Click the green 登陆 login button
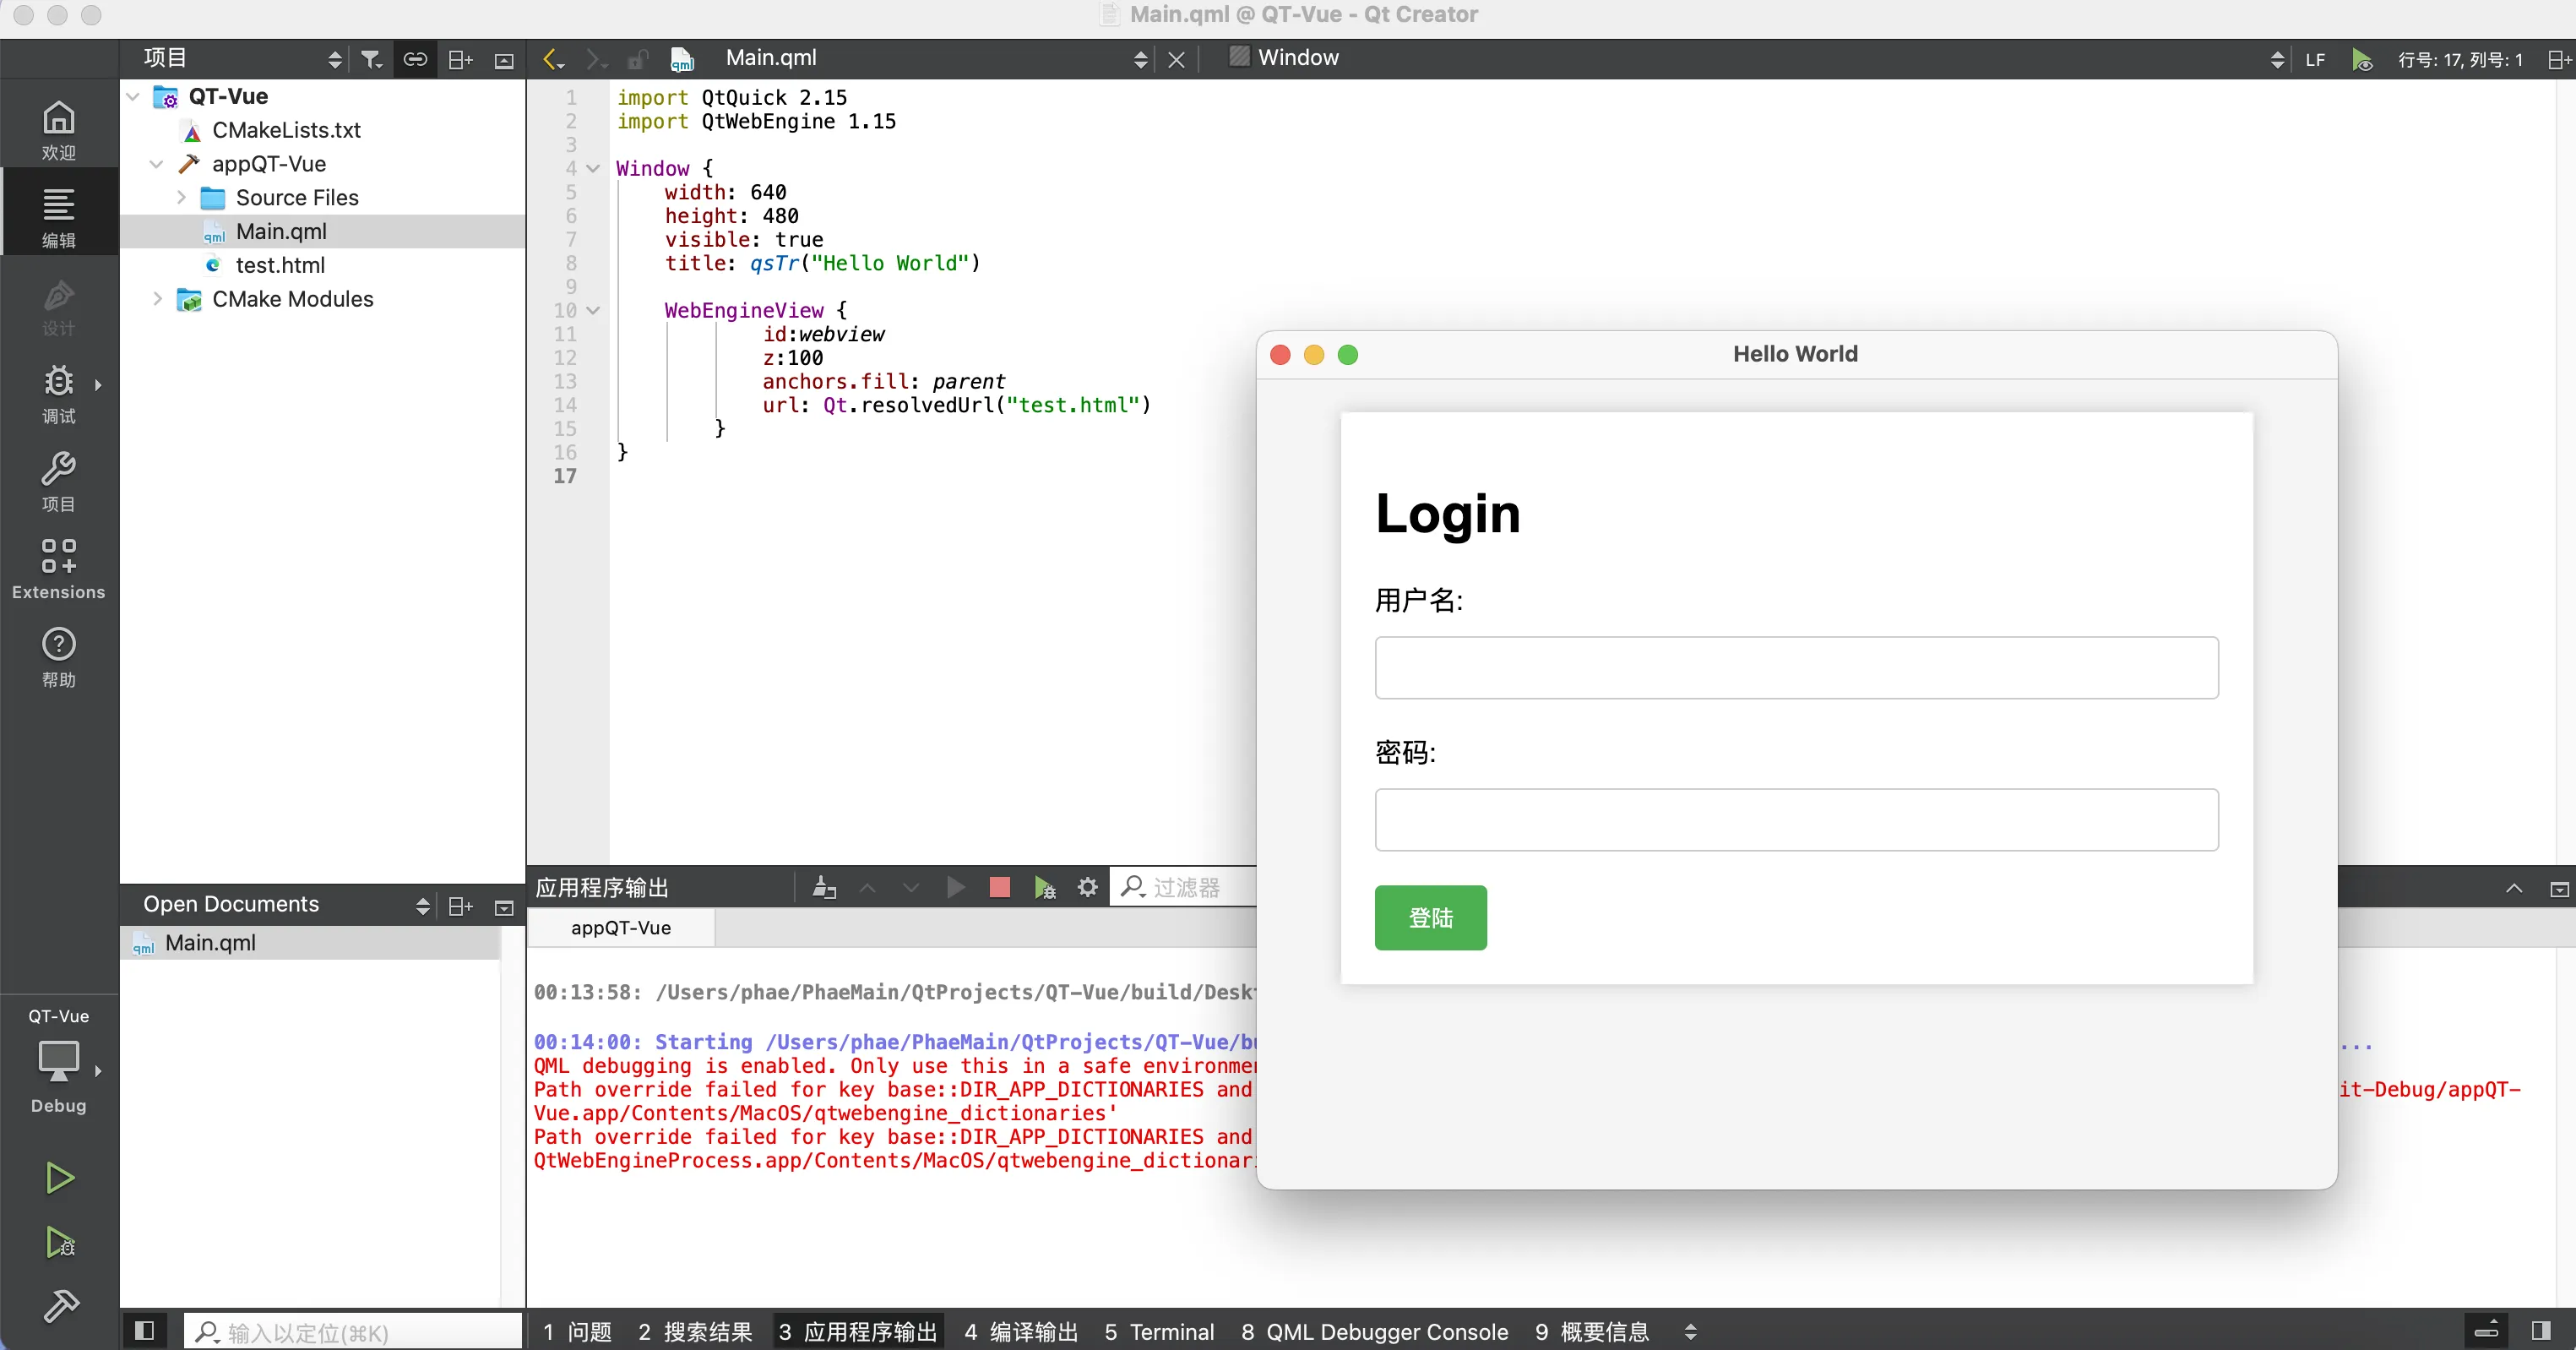The width and height of the screenshot is (2576, 1350). [1430, 917]
